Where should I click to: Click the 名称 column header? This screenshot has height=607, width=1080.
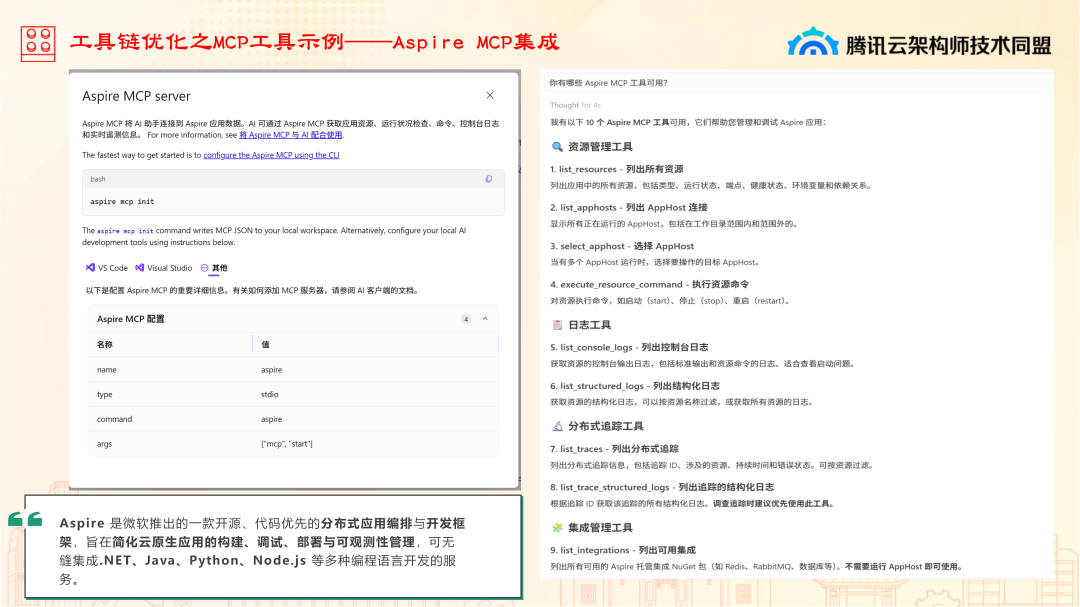105,344
